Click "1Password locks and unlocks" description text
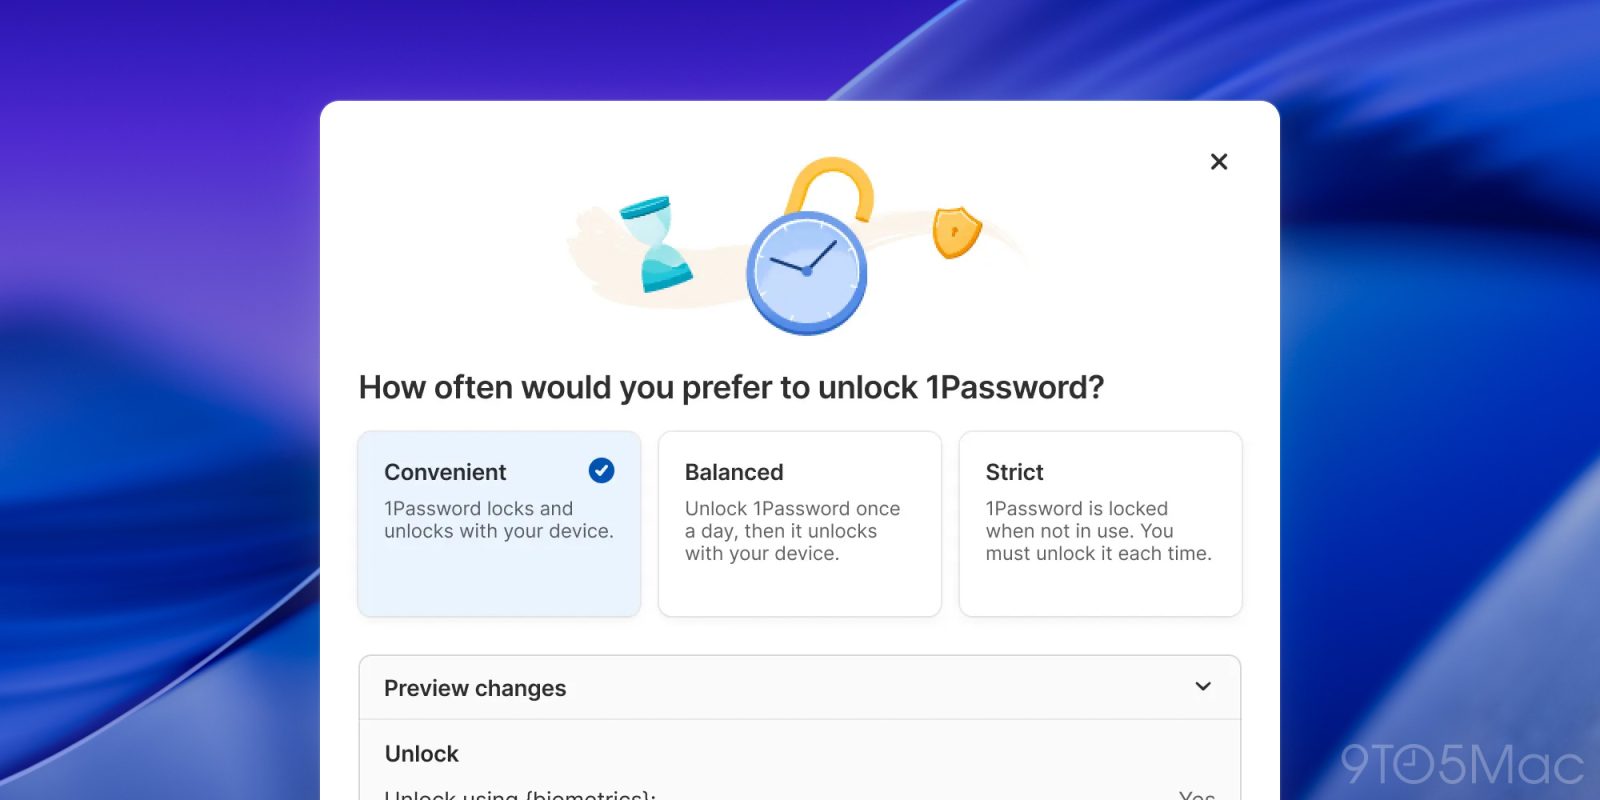The height and width of the screenshot is (800, 1600). [498, 520]
